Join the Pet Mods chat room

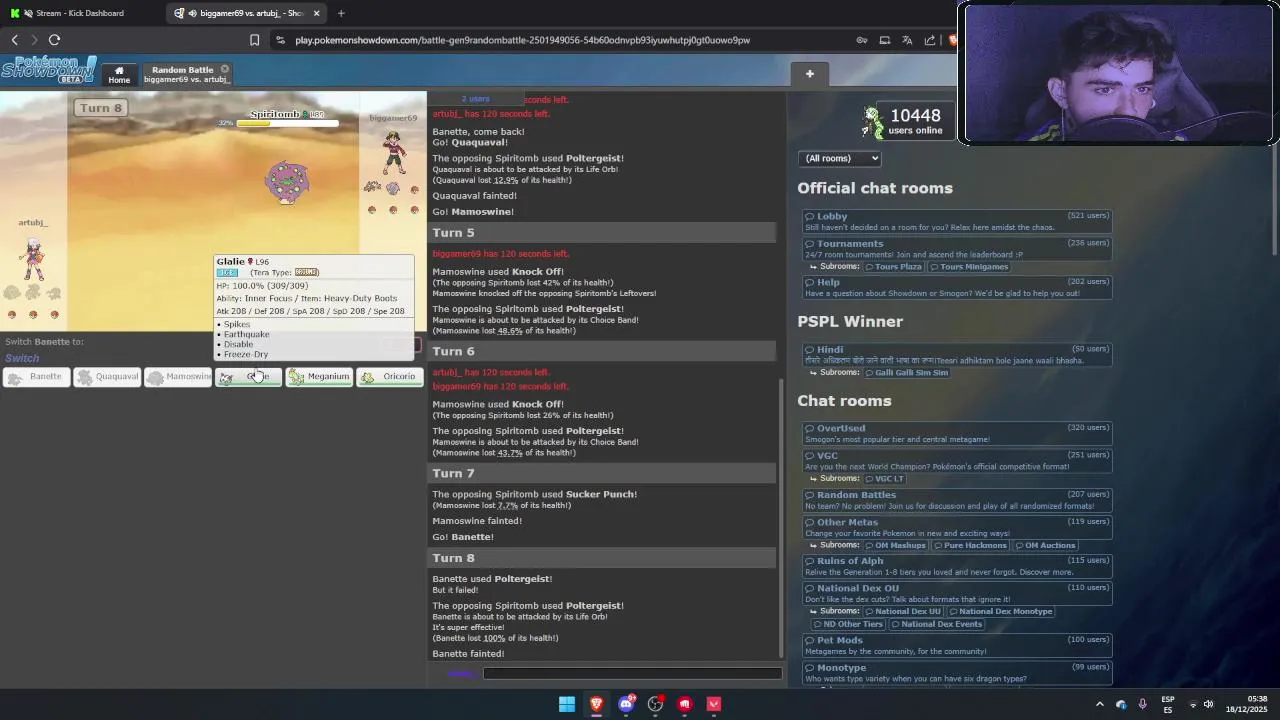coord(958,645)
